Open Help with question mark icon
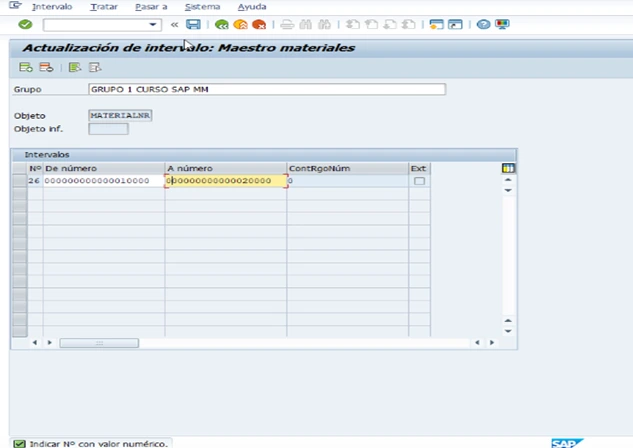 [483, 25]
